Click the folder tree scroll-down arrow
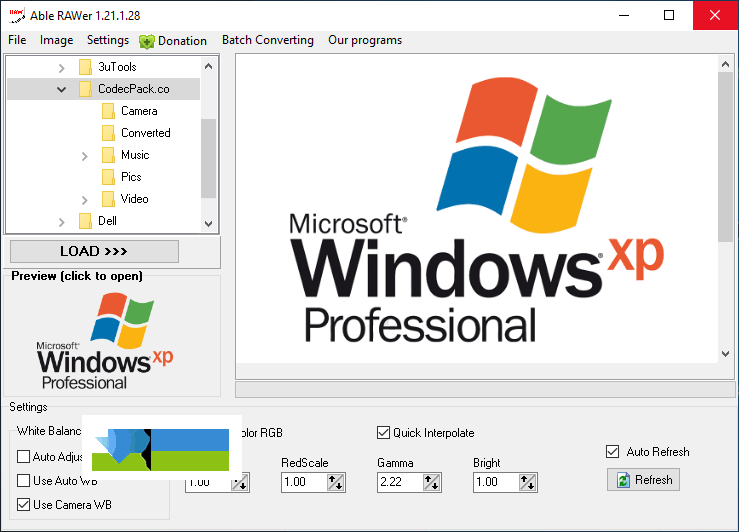 [x=208, y=223]
